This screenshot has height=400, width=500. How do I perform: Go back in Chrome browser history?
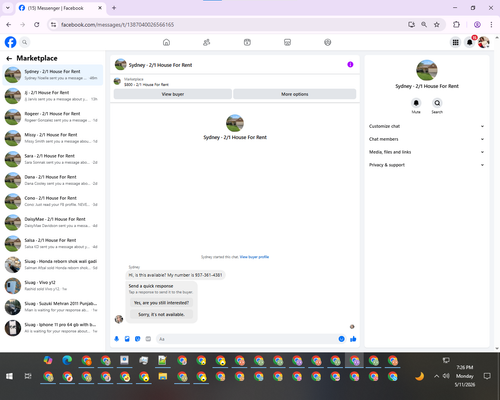tap(9, 24)
